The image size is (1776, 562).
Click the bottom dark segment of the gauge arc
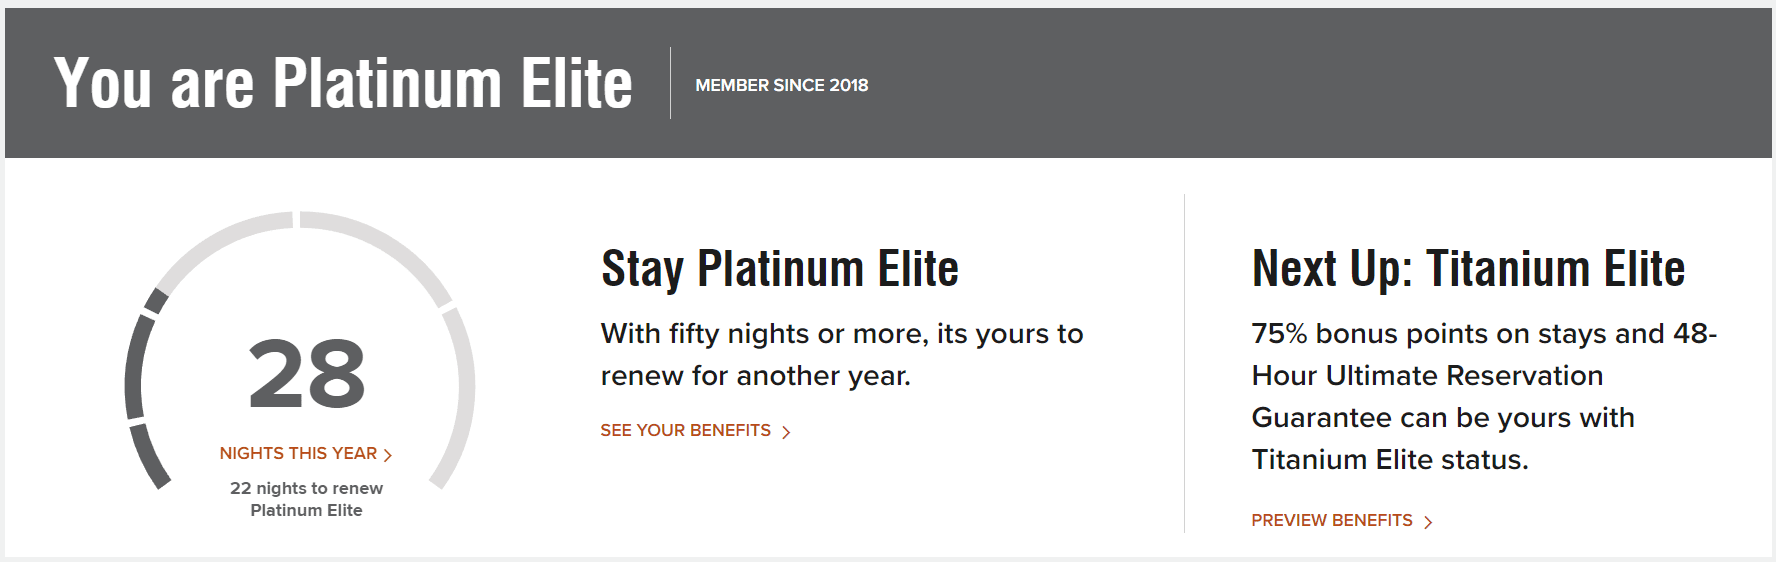tap(150, 455)
